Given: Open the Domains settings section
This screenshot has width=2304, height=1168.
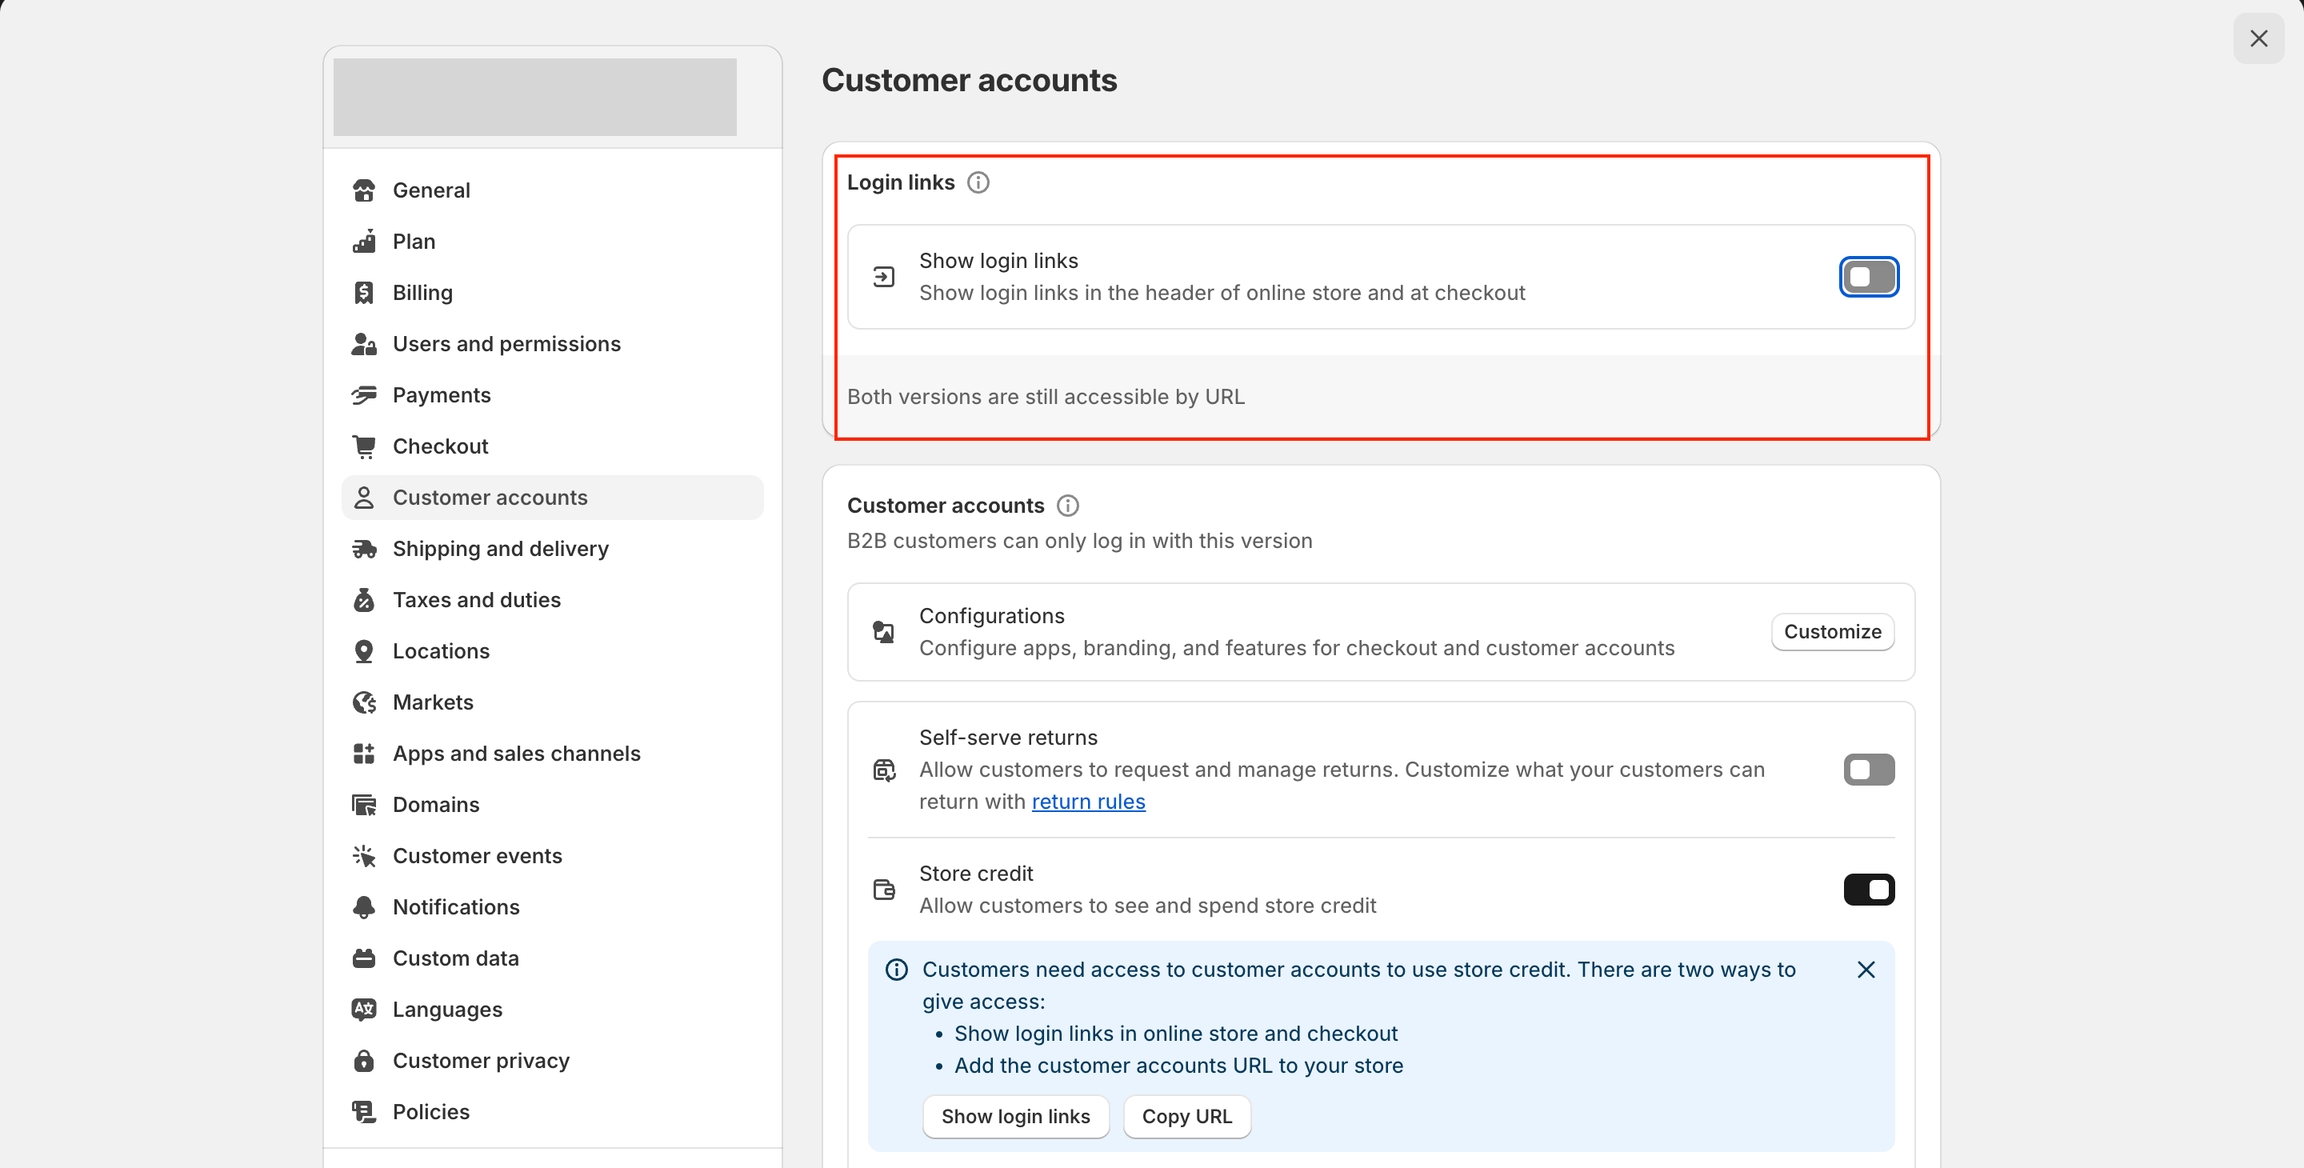Looking at the screenshot, I should coord(436,805).
